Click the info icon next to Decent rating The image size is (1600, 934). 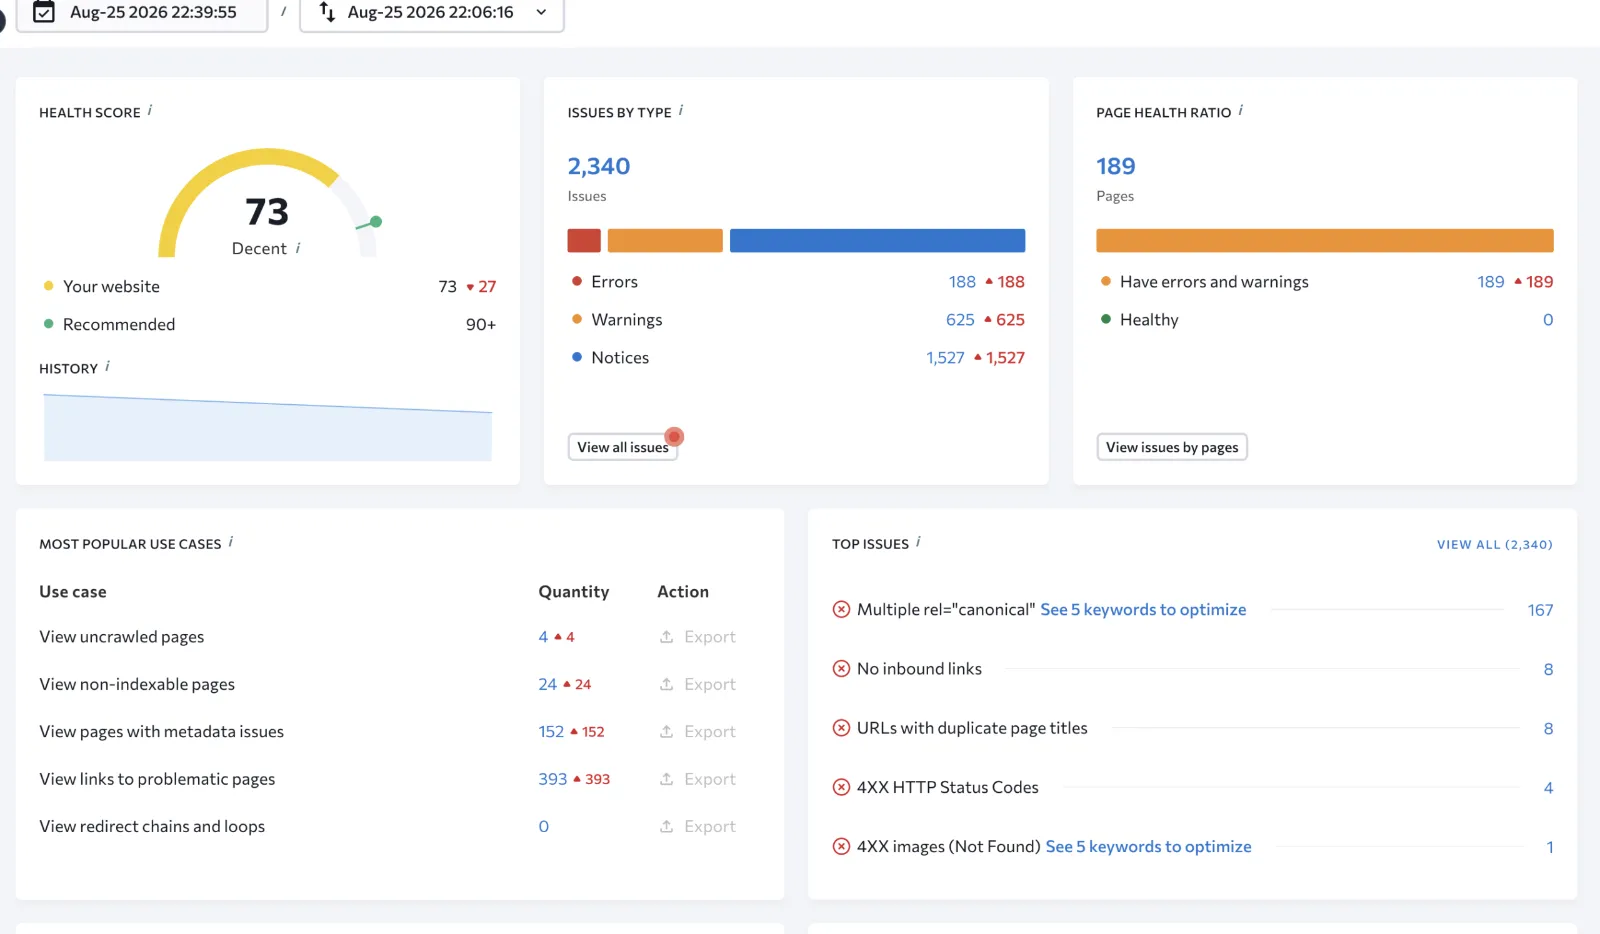pos(298,248)
